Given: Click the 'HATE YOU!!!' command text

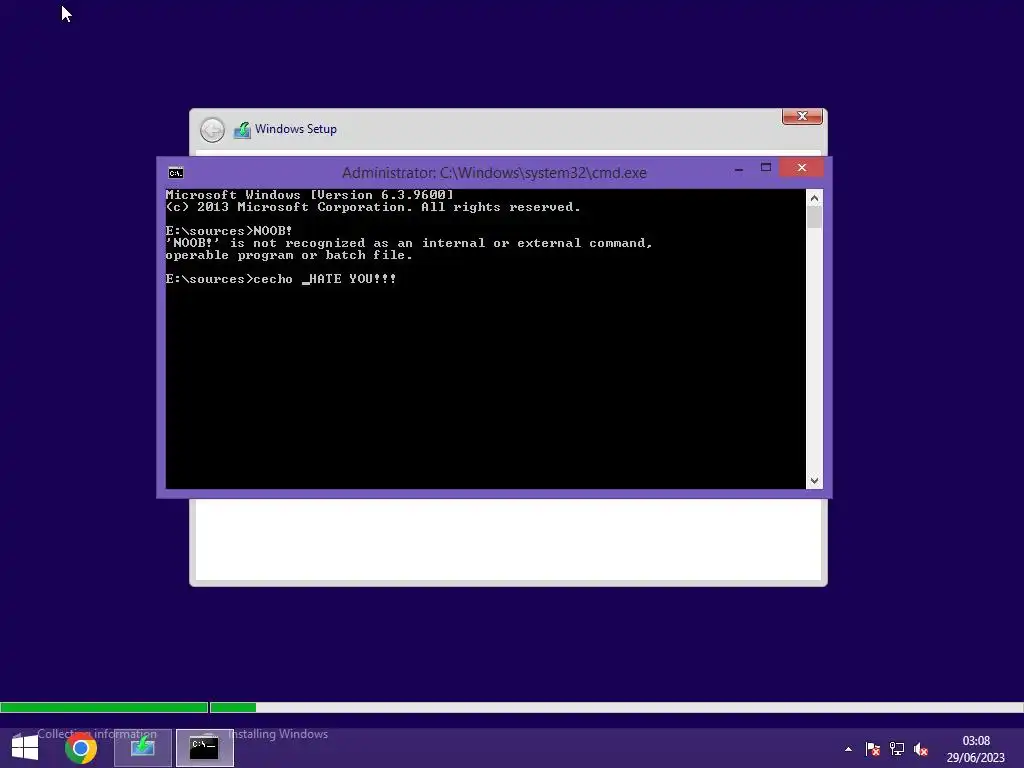Looking at the screenshot, I should (353, 279).
